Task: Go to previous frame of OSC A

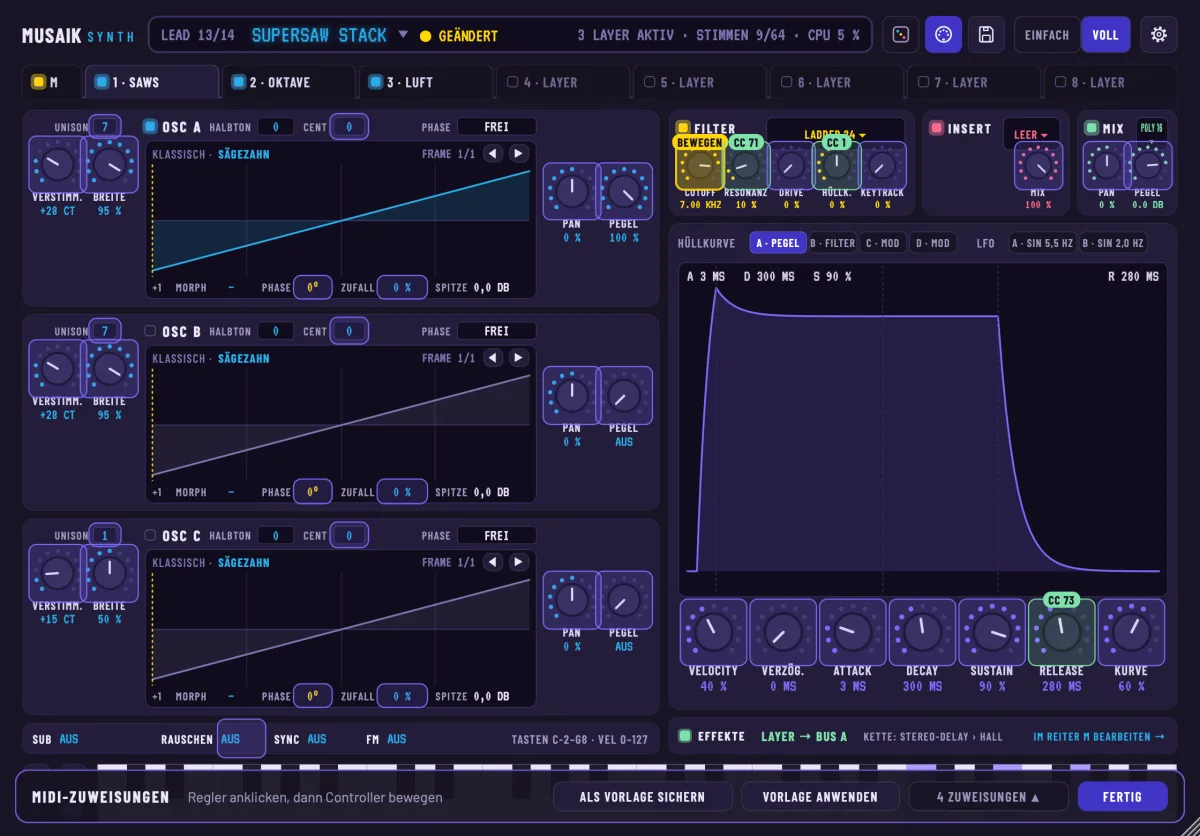Action: (492, 153)
